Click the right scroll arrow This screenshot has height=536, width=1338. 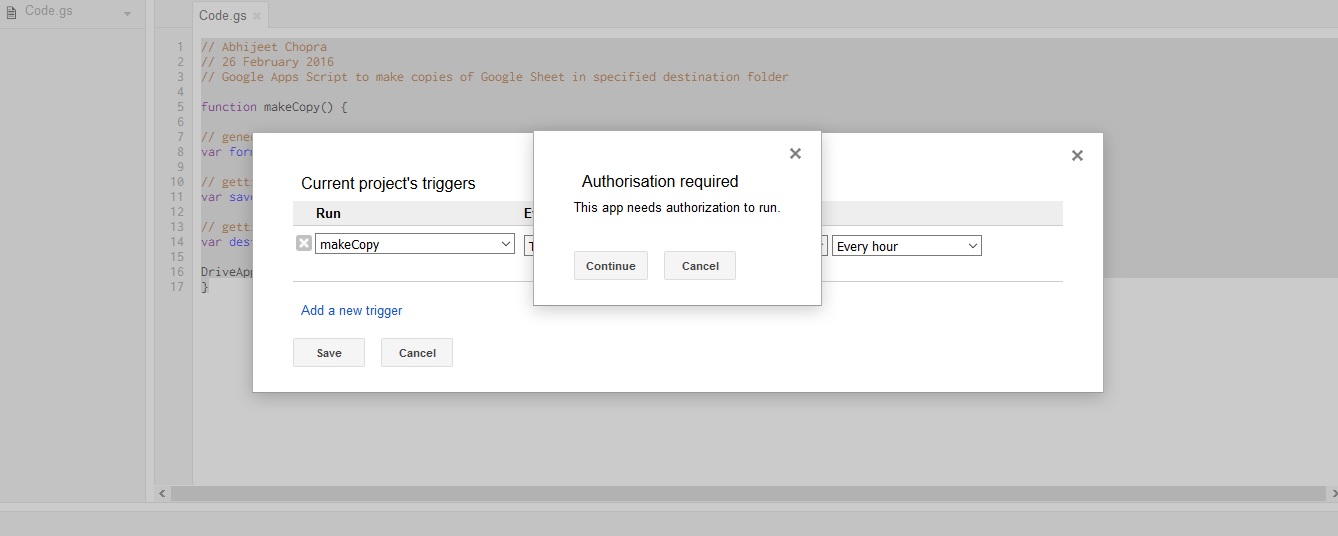1331,494
